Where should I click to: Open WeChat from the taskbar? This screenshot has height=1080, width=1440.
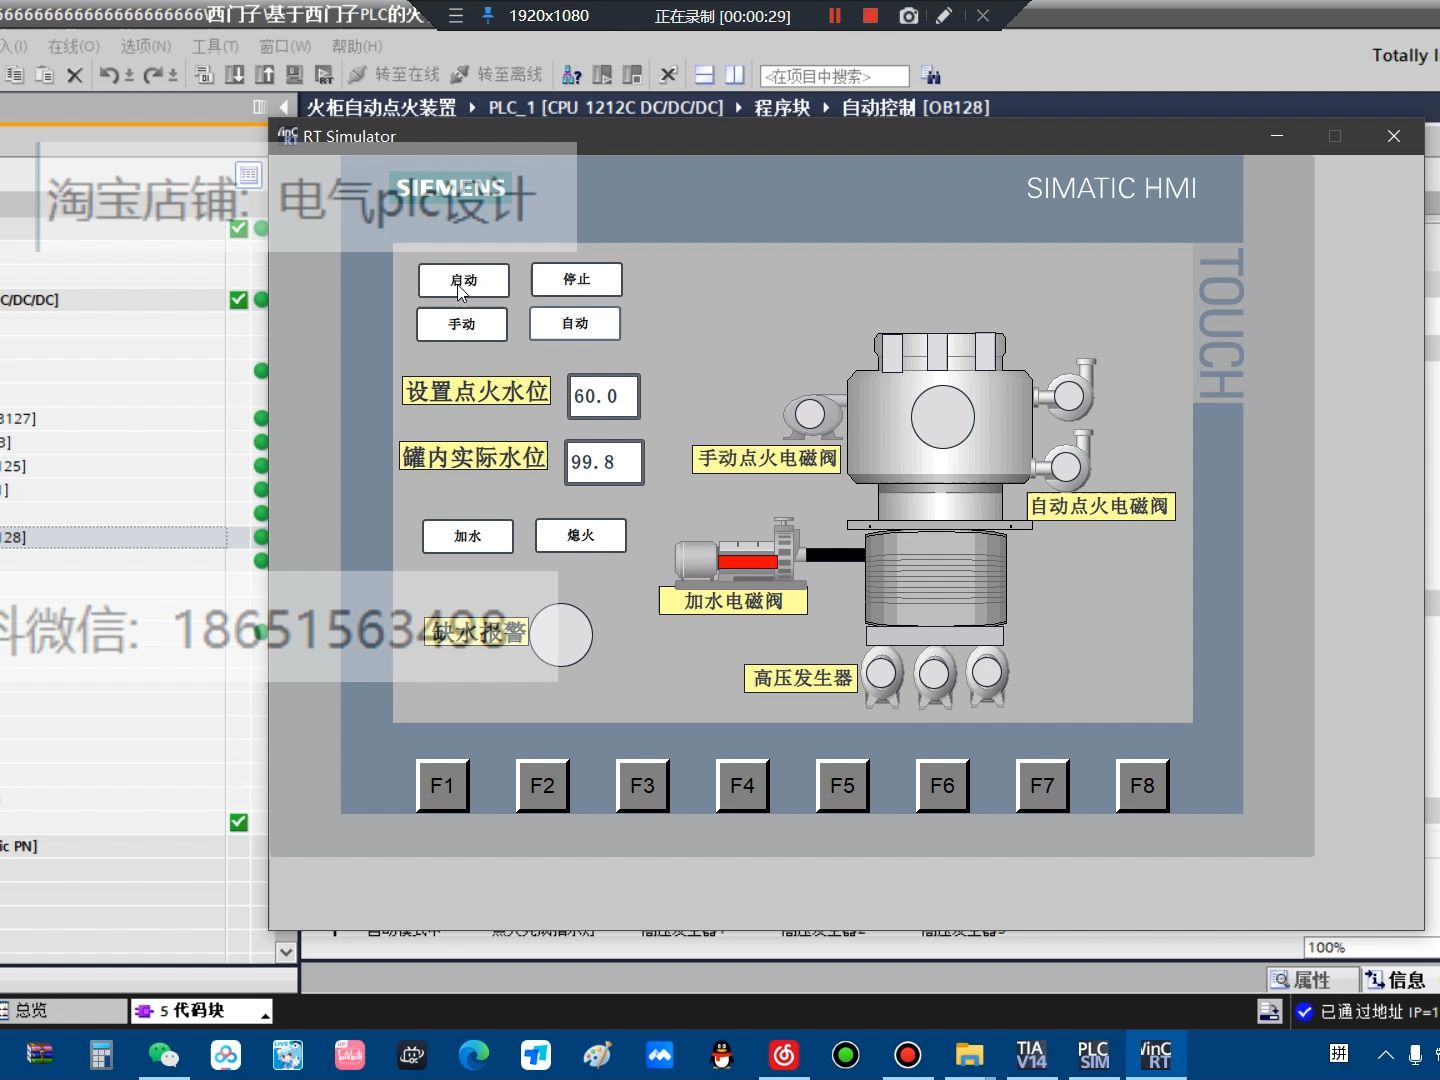[163, 1055]
